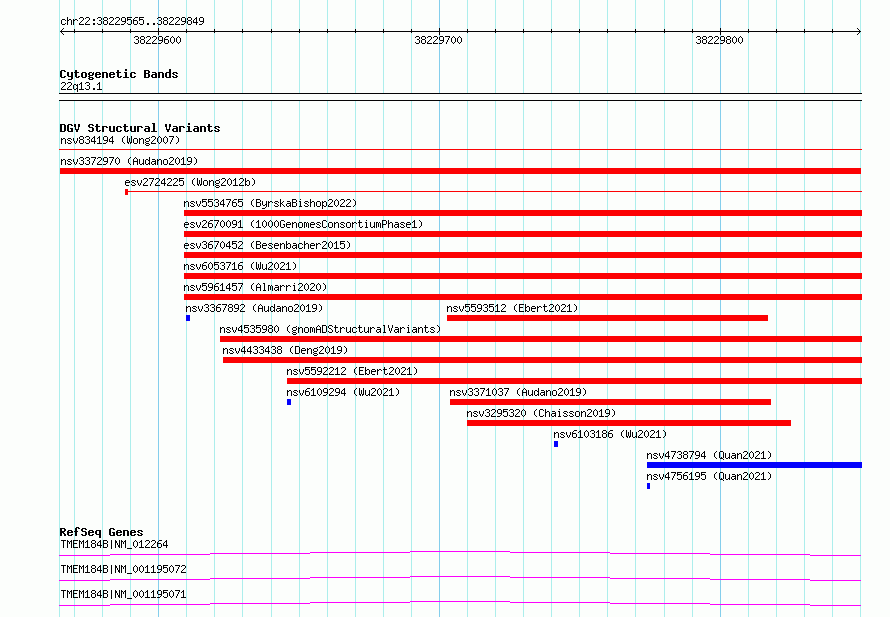Select the blue marker under nsv6109294
This screenshot has height=617, width=890.
click(x=289, y=402)
